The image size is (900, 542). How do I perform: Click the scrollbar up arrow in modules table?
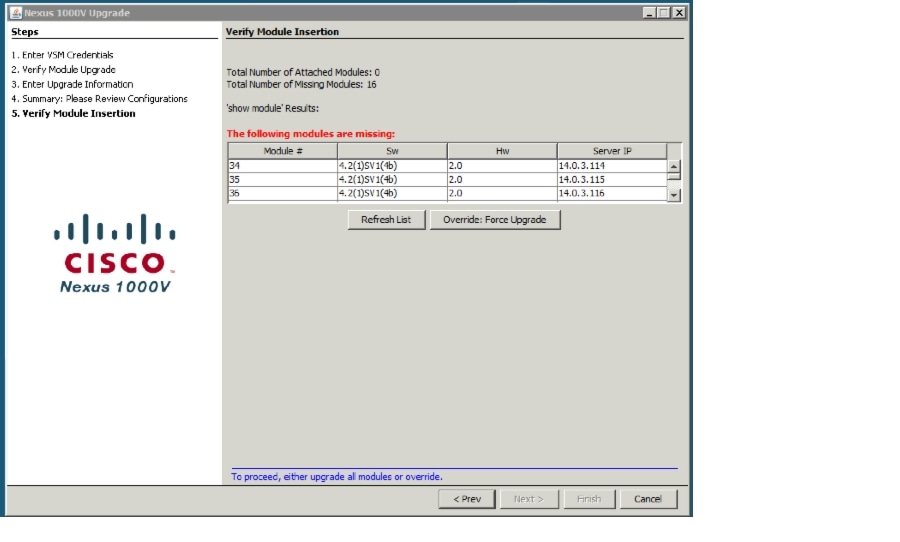[x=674, y=167]
